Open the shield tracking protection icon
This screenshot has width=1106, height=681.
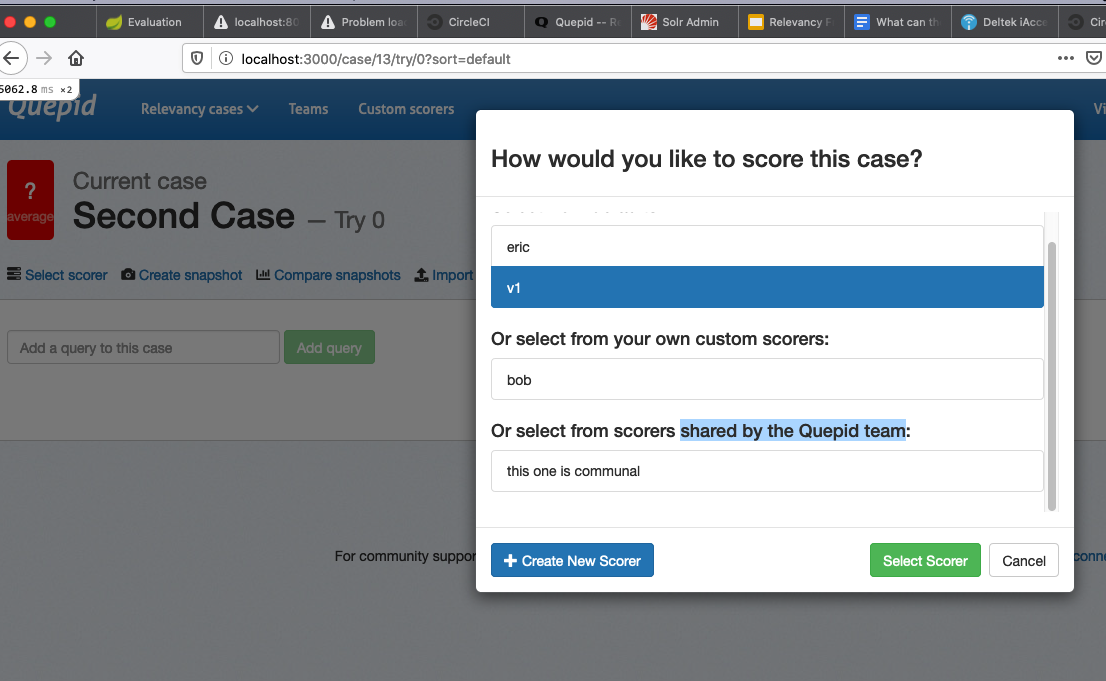198,59
